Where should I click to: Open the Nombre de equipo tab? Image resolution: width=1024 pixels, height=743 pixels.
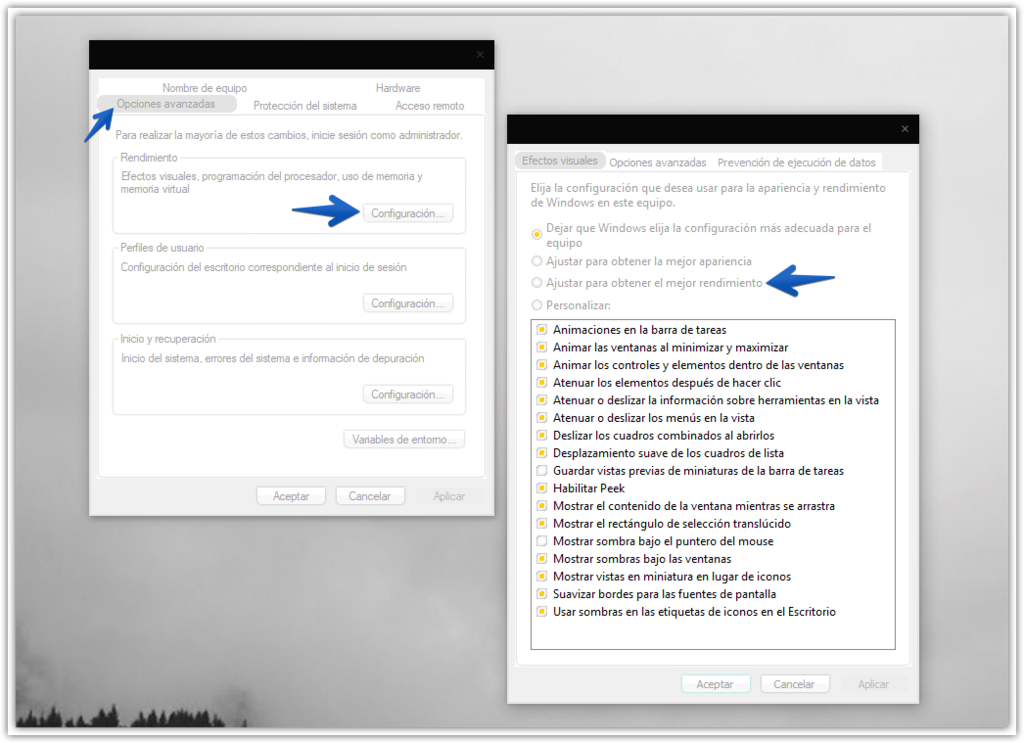[x=204, y=87]
